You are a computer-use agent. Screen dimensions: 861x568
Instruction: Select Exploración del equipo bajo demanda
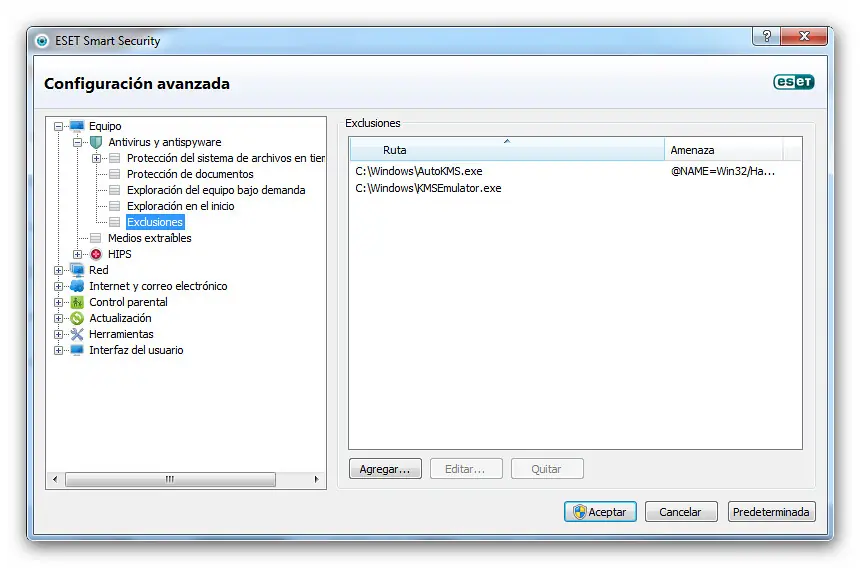216,190
